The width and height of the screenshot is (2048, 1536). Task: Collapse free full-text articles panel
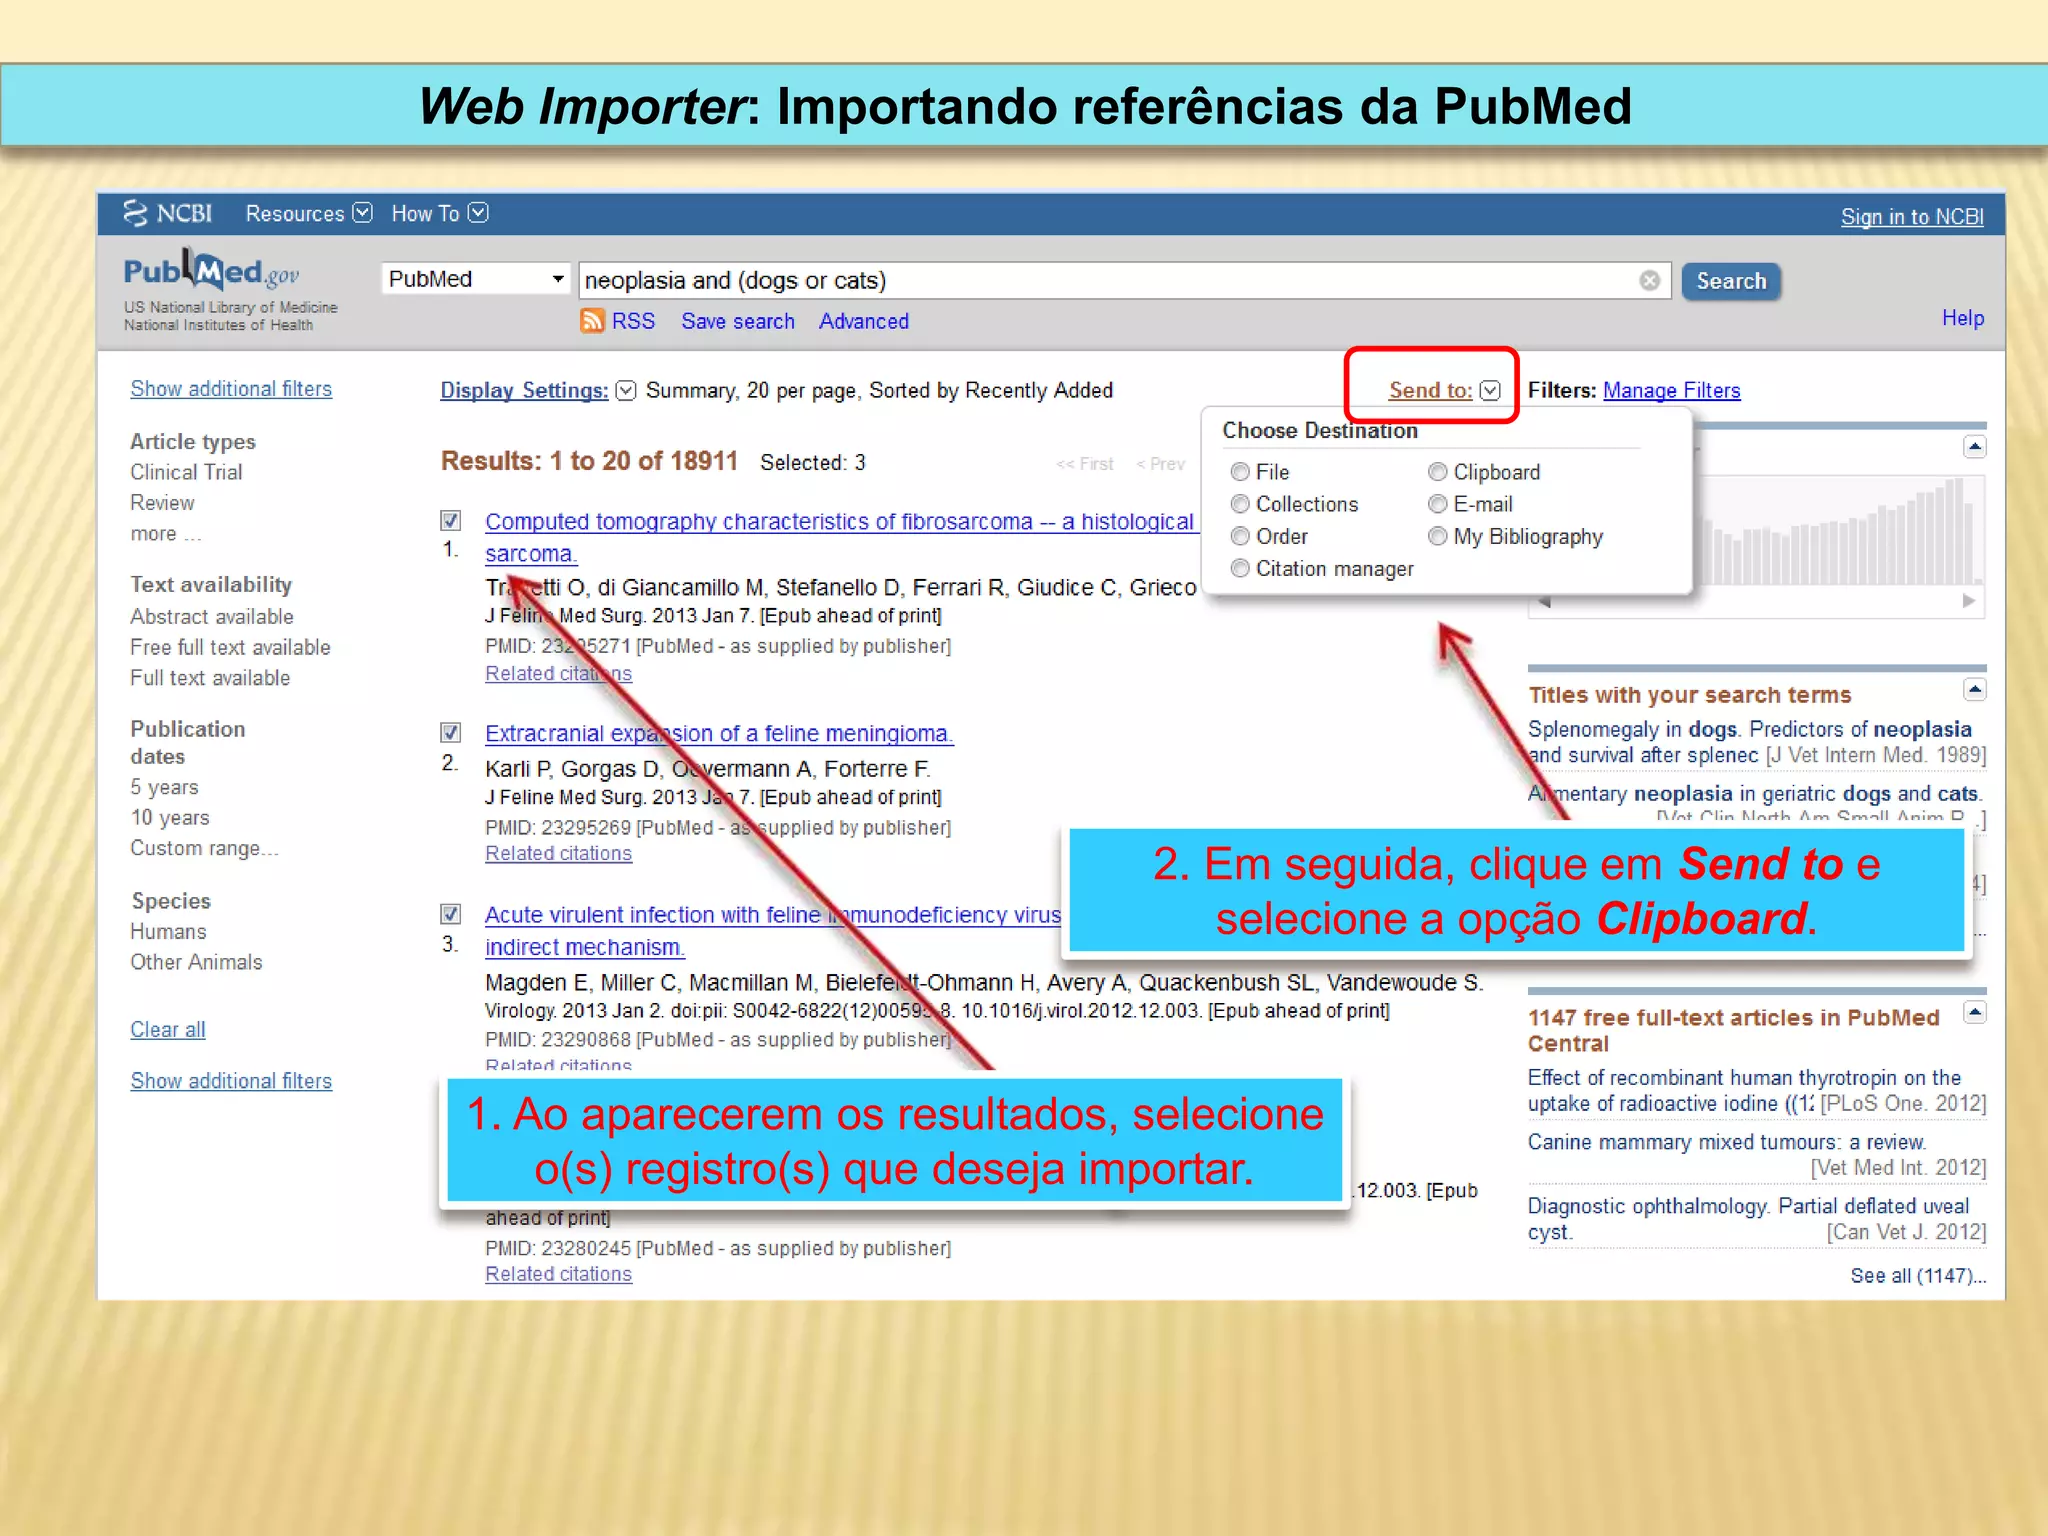pos(1974,1013)
